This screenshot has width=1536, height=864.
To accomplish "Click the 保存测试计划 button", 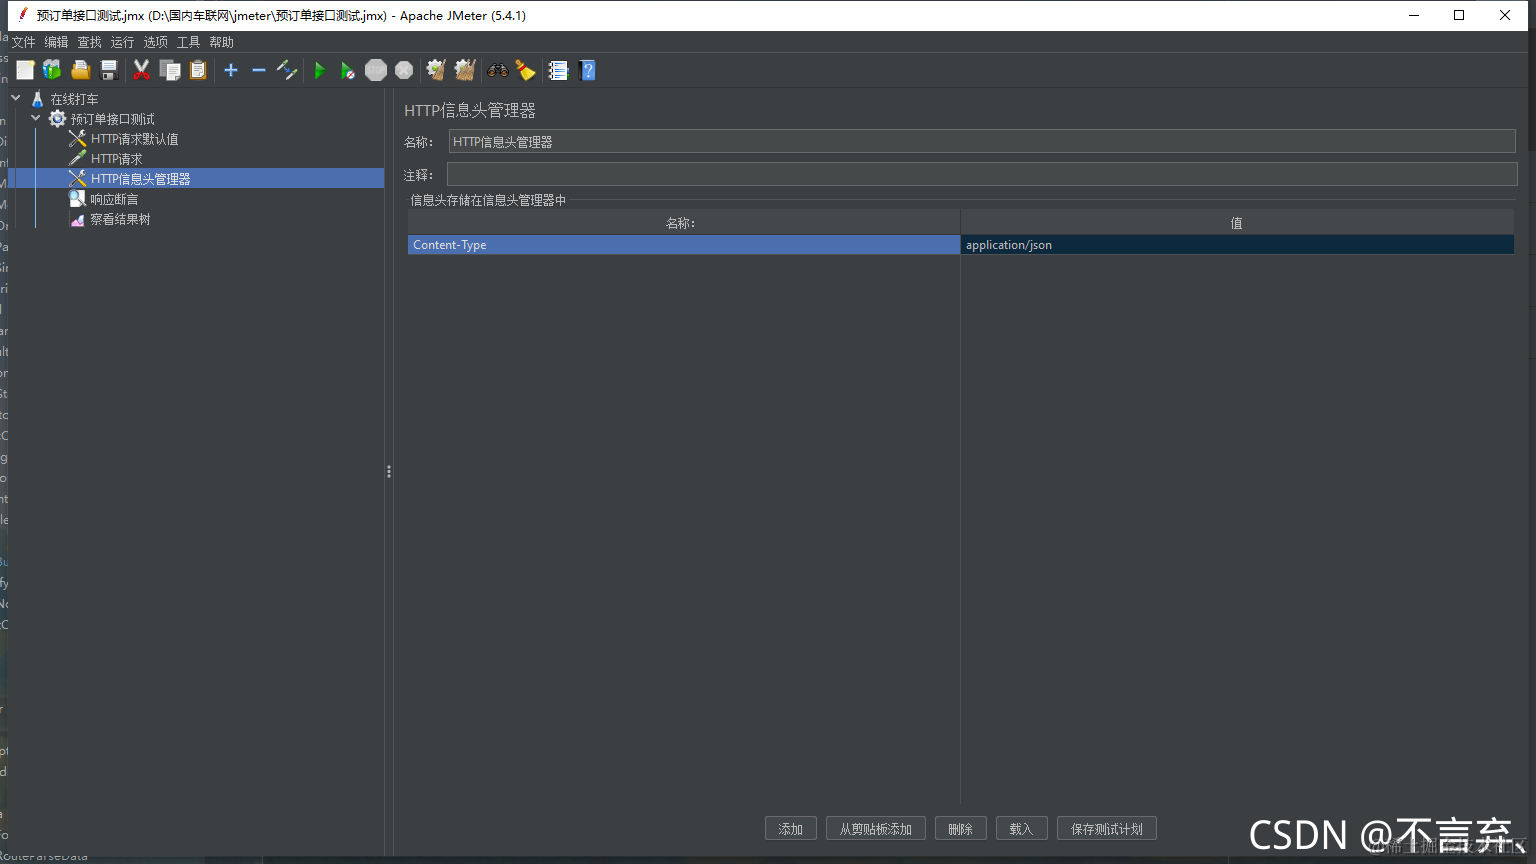I will [1107, 829].
